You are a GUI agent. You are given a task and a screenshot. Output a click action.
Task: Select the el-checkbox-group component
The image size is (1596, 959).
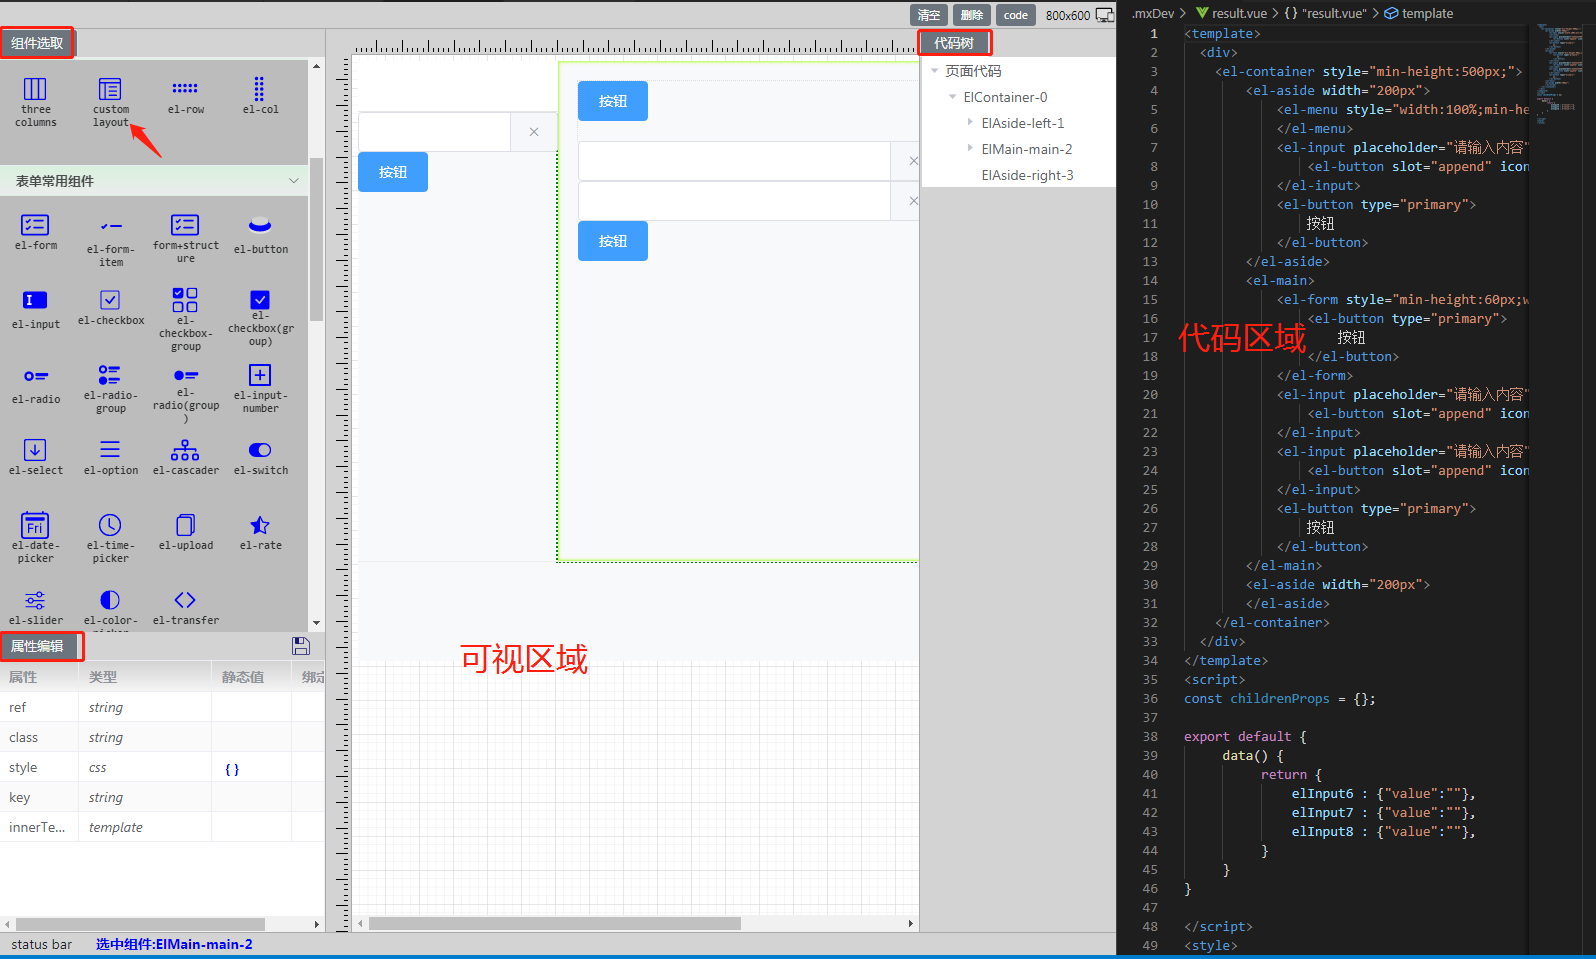185,319
